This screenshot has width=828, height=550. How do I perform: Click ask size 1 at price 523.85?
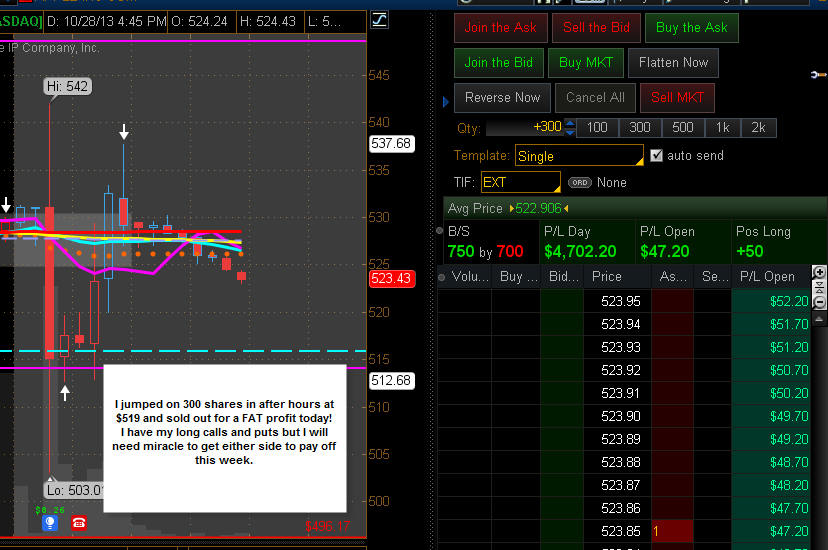[x=672, y=532]
